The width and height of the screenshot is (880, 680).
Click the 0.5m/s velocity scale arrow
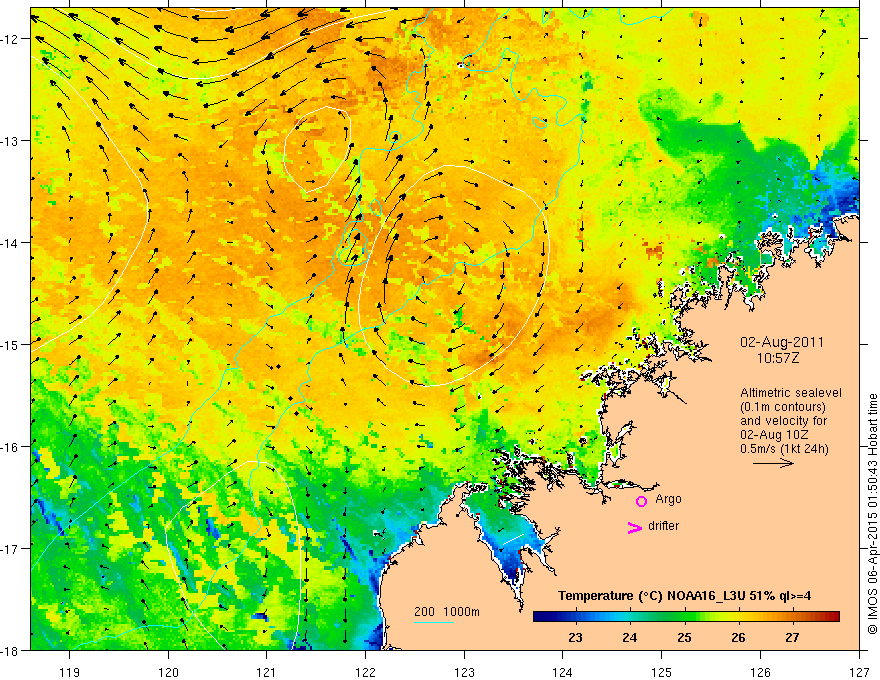click(x=773, y=463)
